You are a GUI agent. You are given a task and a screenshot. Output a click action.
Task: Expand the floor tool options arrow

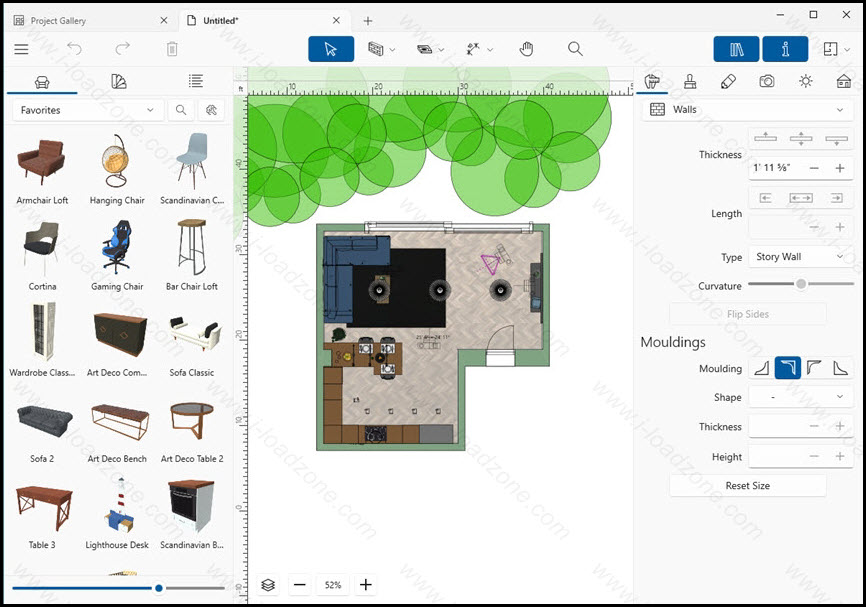coord(441,50)
